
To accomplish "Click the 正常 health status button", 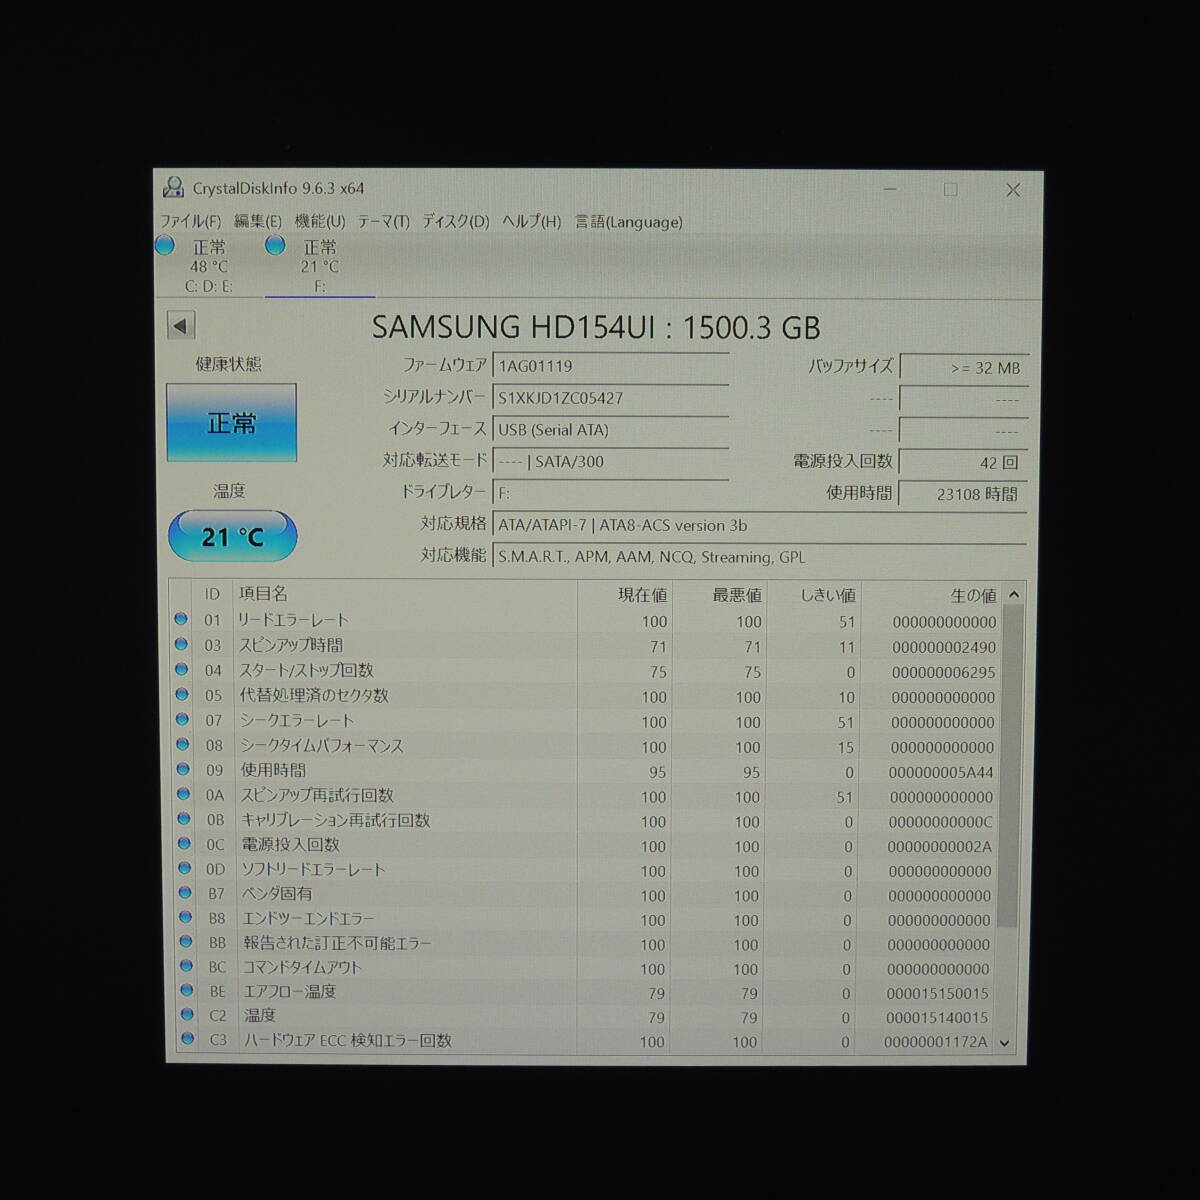I will click(231, 423).
